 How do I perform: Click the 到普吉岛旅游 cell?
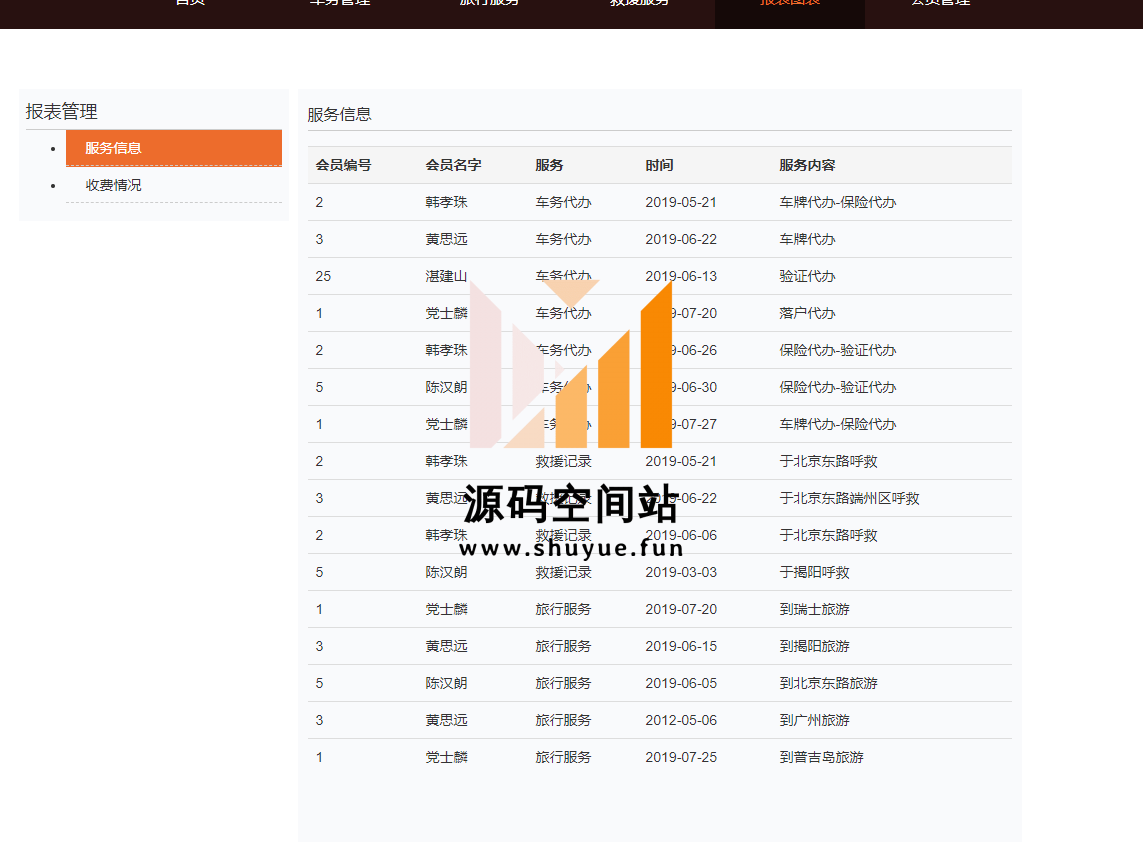pos(822,757)
